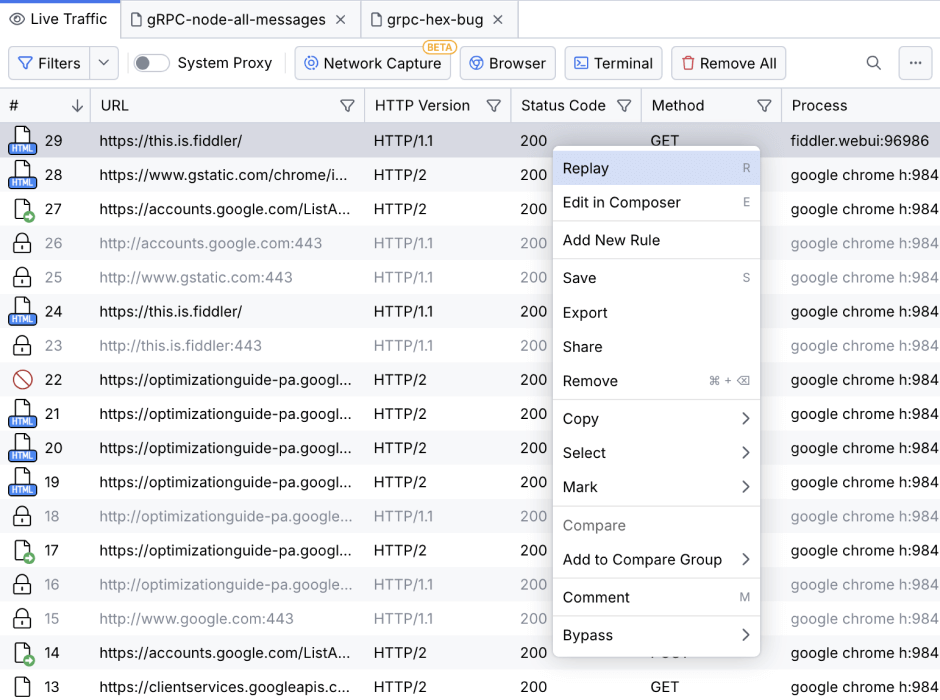Expand the Bypass submenu
Viewport: 940px width, 700px height.
point(655,635)
